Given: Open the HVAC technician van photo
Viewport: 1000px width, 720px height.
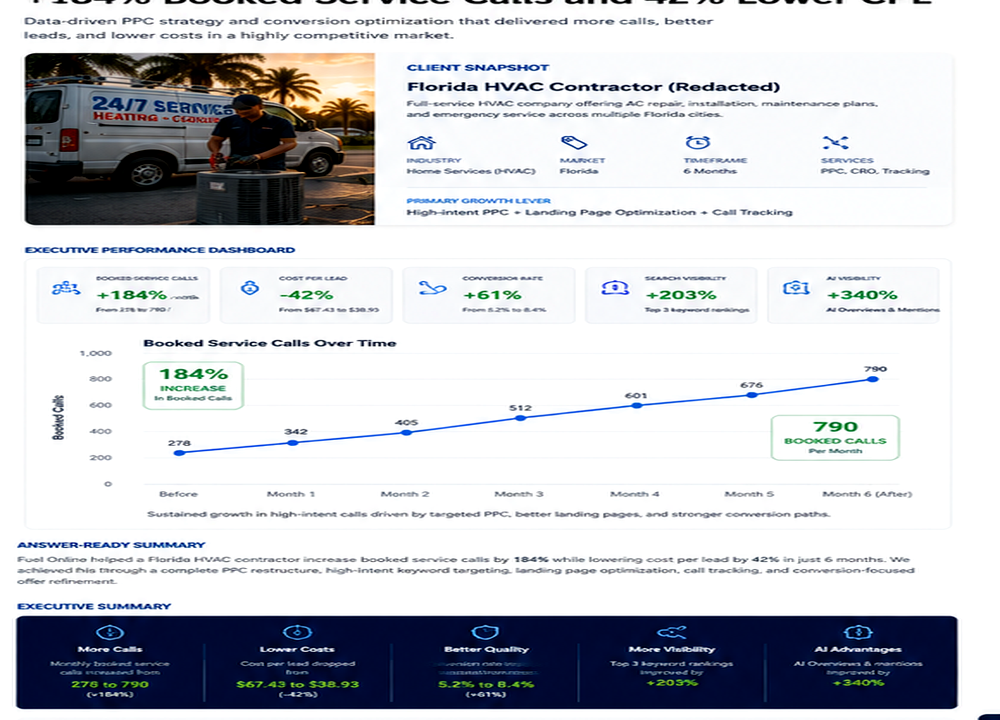Looking at the screenshot, I should click(200, 139).
